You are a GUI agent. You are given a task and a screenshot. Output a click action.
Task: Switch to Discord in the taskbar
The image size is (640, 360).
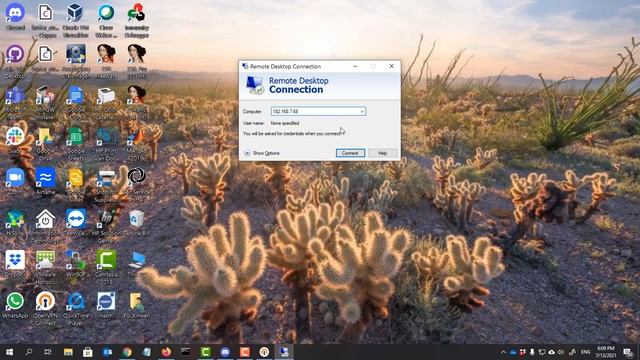(x=225, y=352)
